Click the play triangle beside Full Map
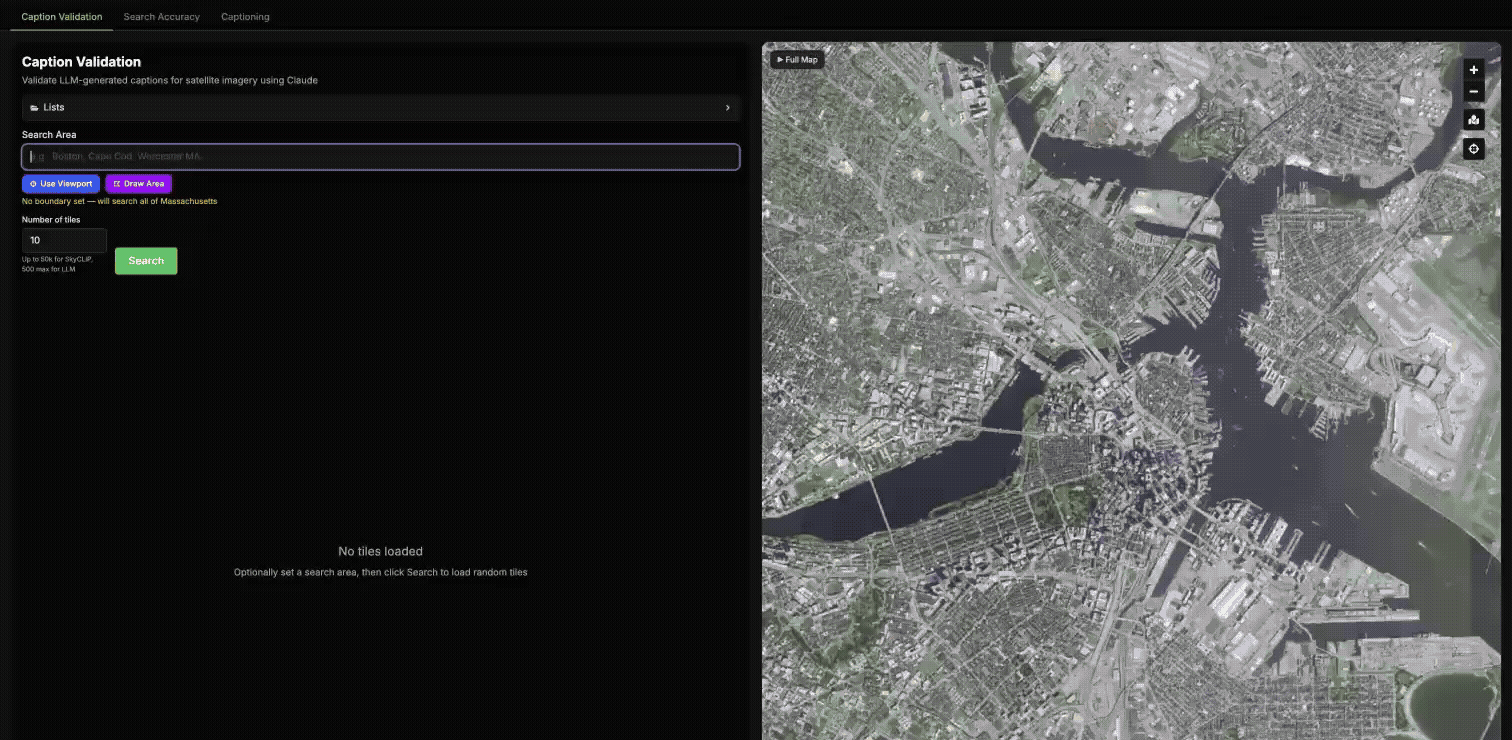This screenshot has width=1512, height=740. click(x=780, y=60)
